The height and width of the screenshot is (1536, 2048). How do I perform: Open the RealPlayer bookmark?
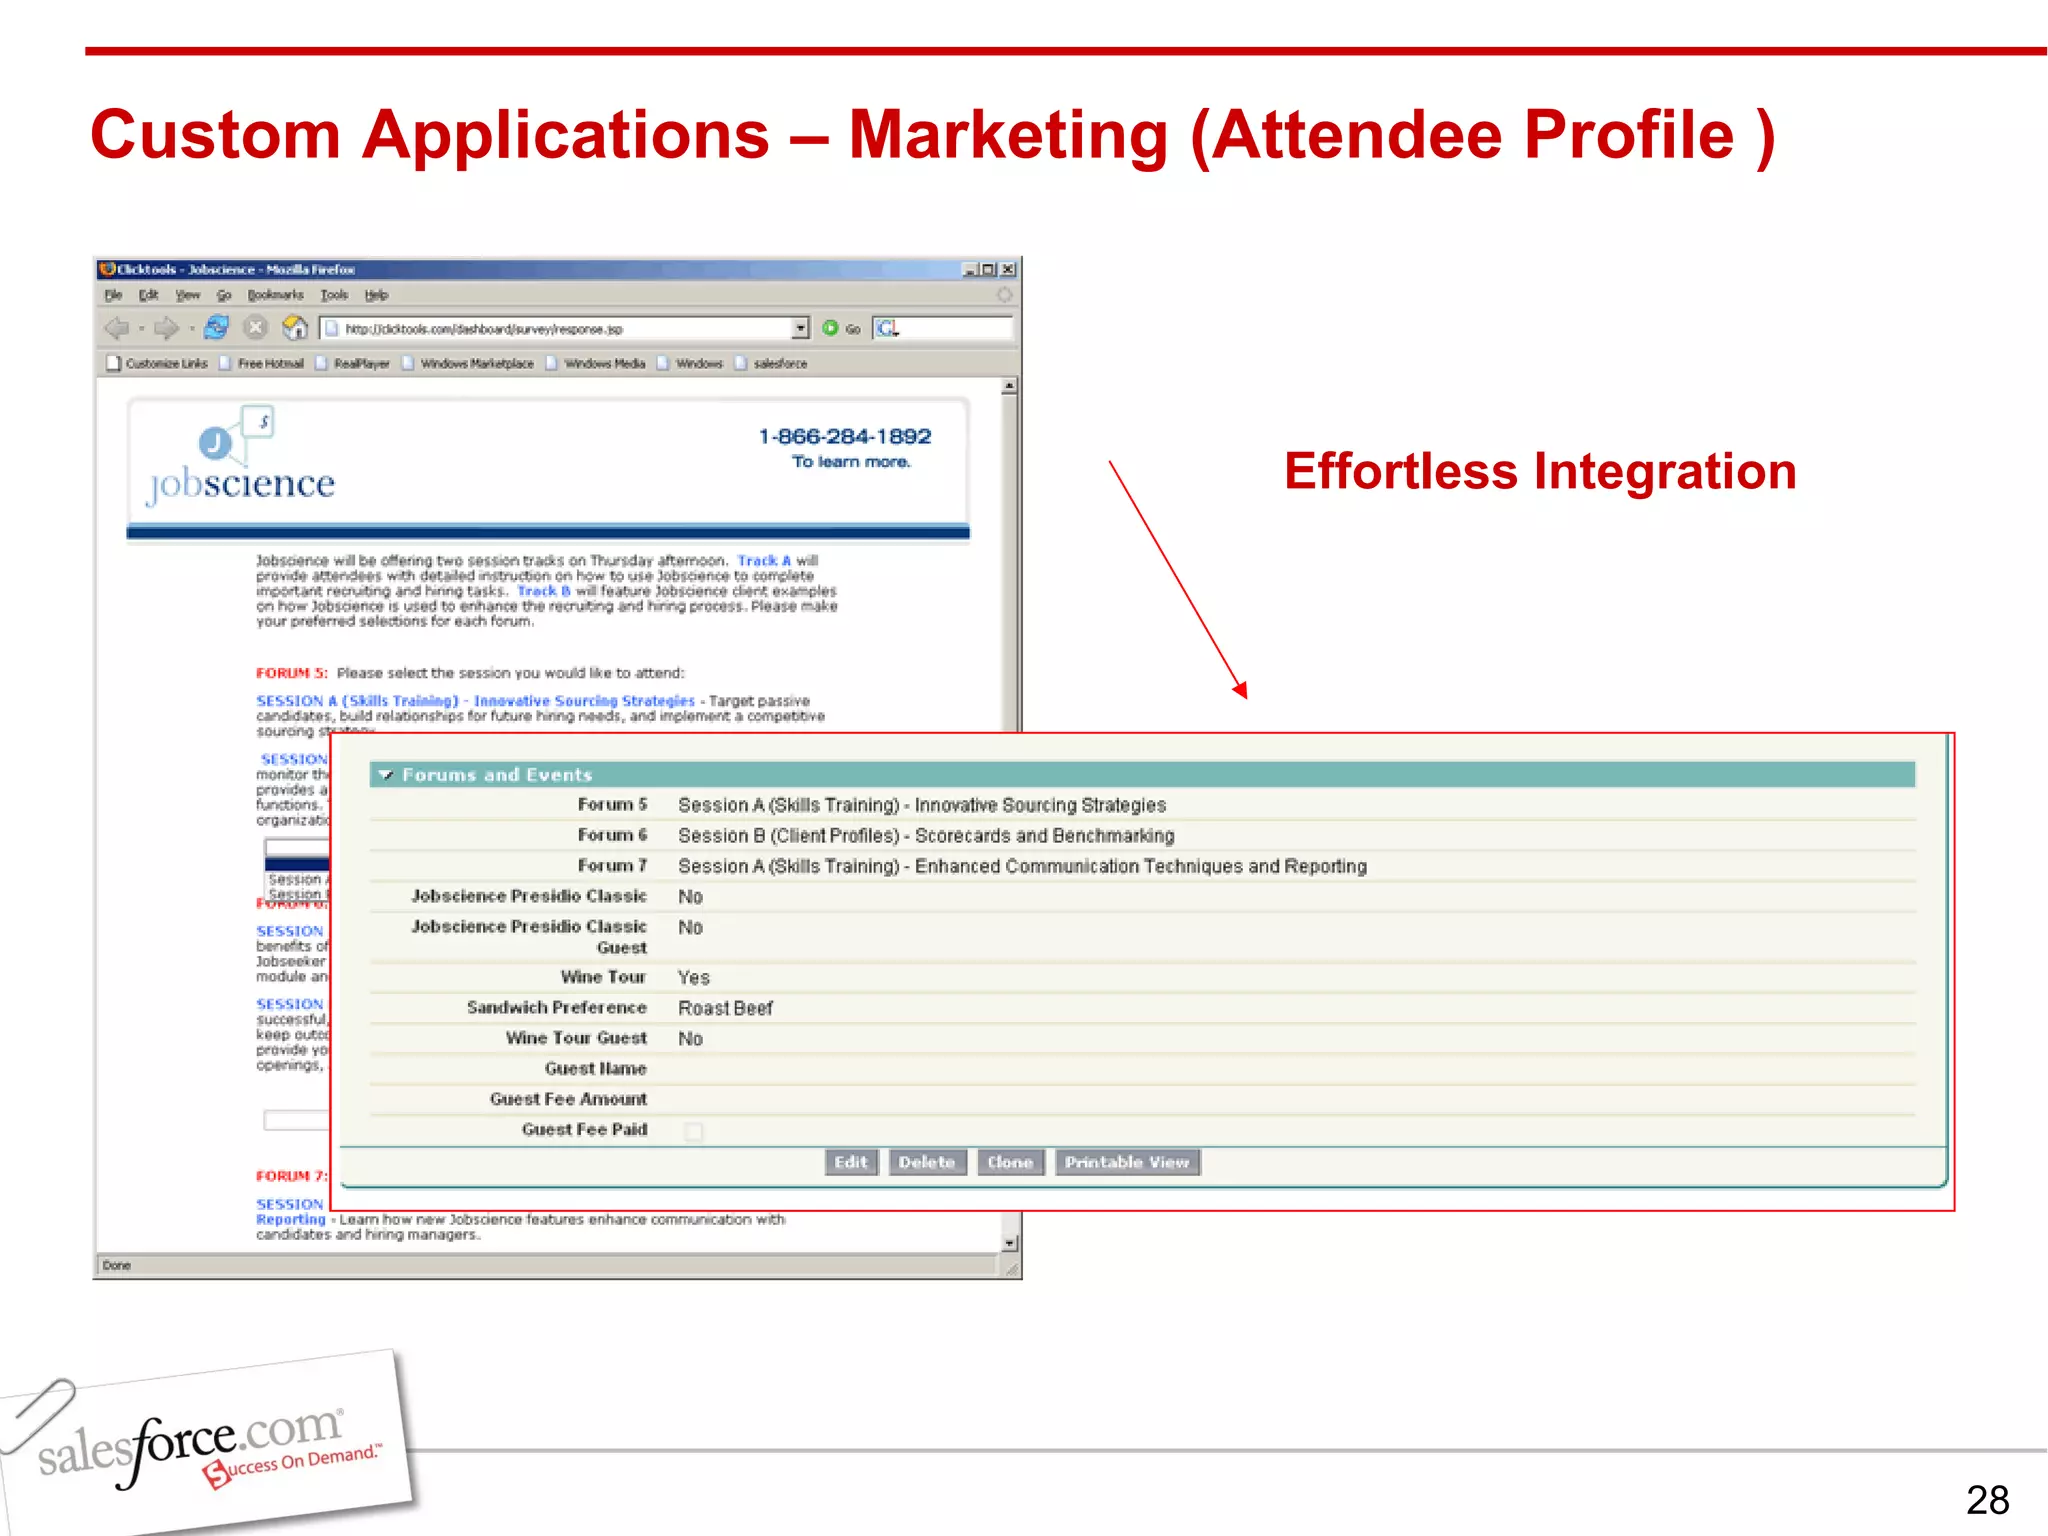click(x=353, y=363)
